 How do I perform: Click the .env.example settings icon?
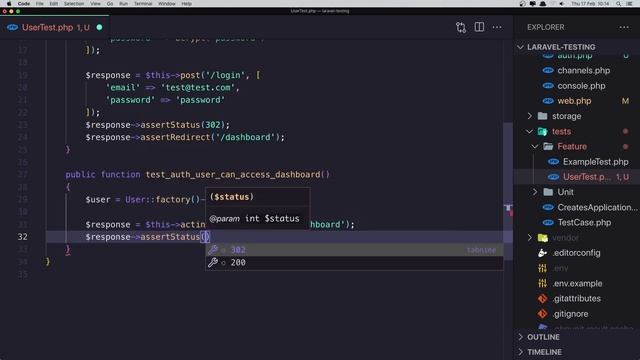point(542,283)
